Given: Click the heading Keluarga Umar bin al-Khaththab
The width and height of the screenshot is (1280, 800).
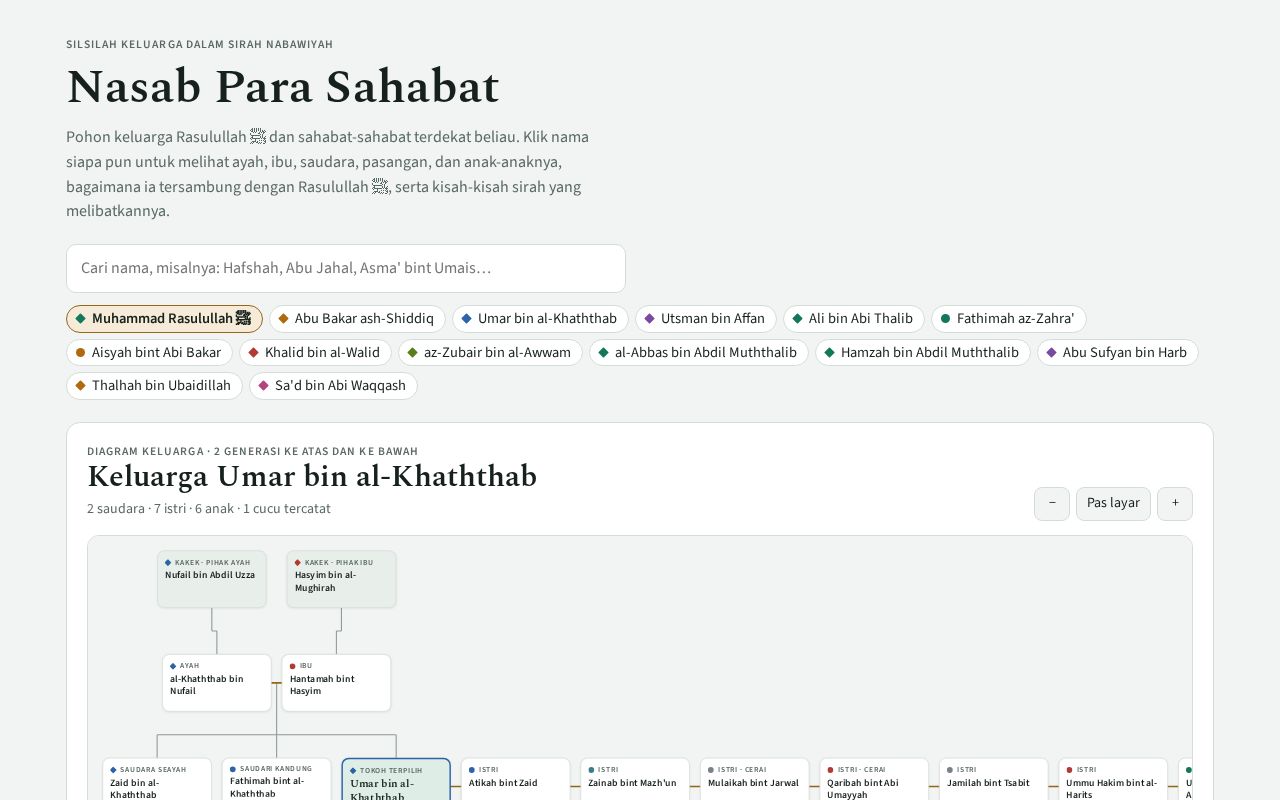Looking at the screenshot, I should pyautogui.click(x=312, y=477).
